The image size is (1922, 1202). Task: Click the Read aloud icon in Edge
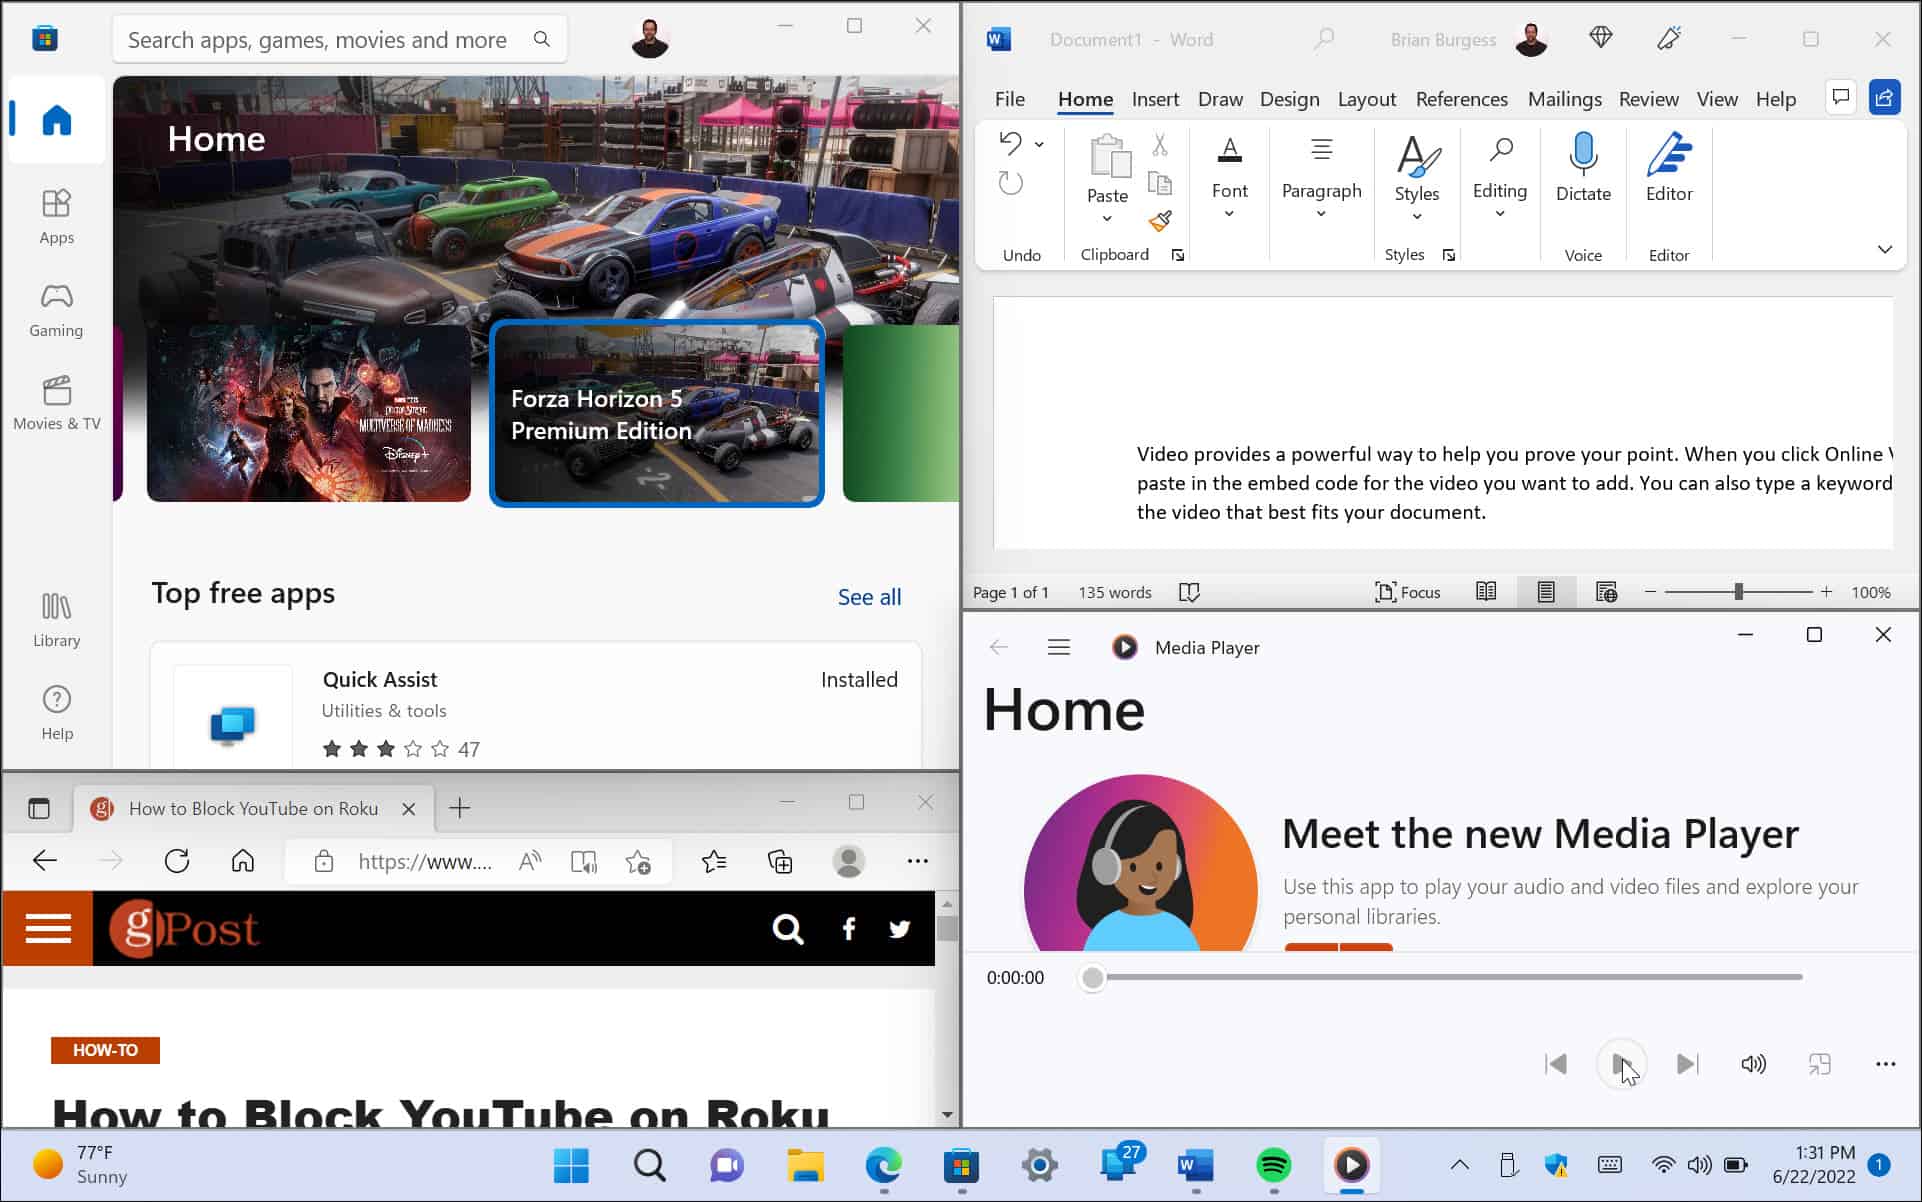pos(530,861)
